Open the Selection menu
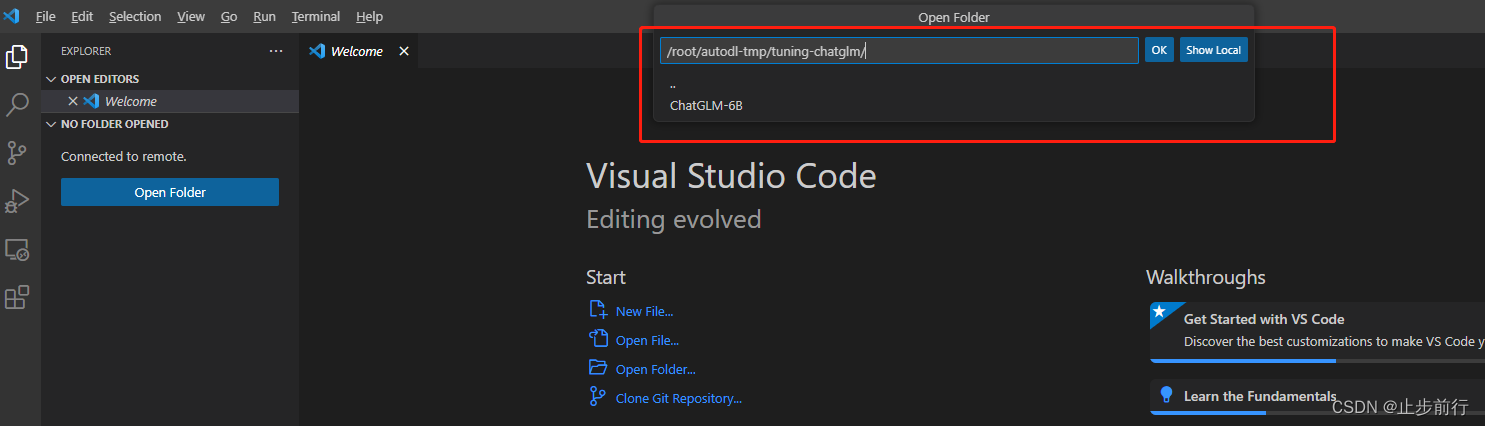 (135, 16)
